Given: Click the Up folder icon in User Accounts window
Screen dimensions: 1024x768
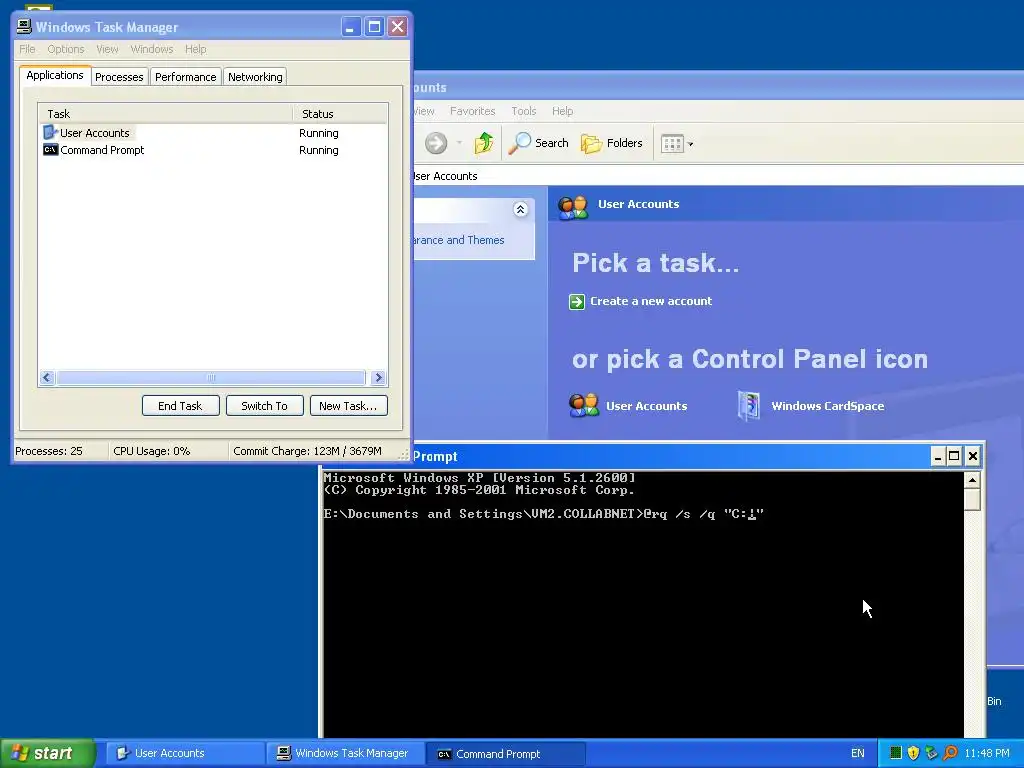Looking at the screenshot, I should 484,143.
